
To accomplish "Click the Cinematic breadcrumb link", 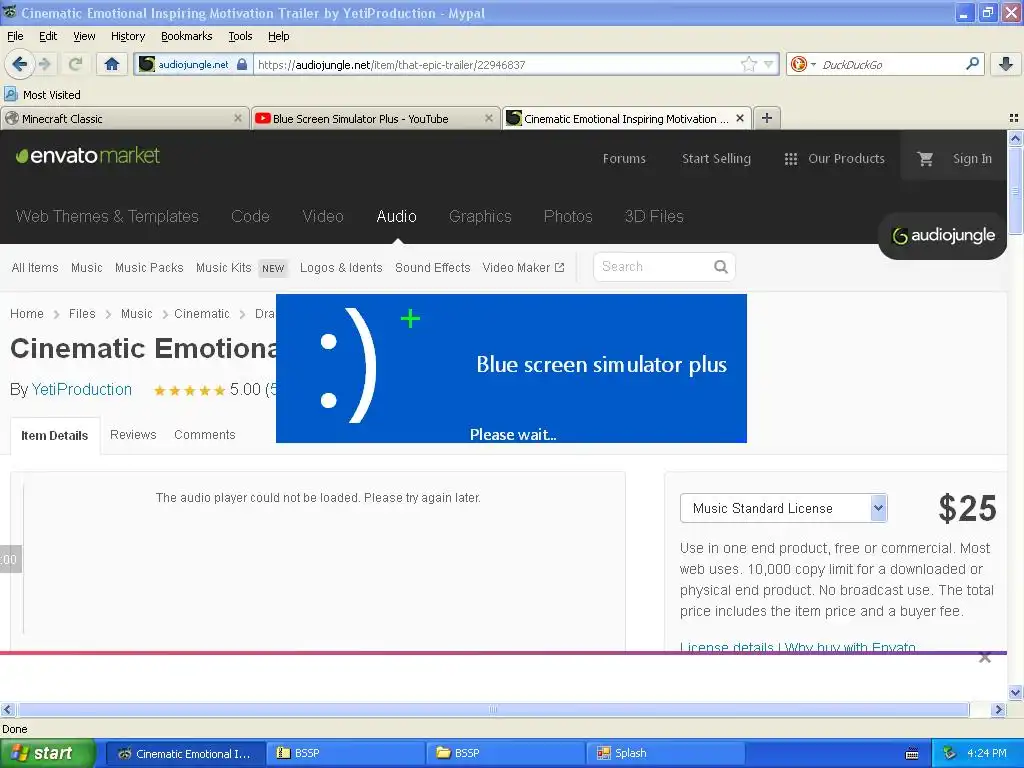I will (202, 313).
